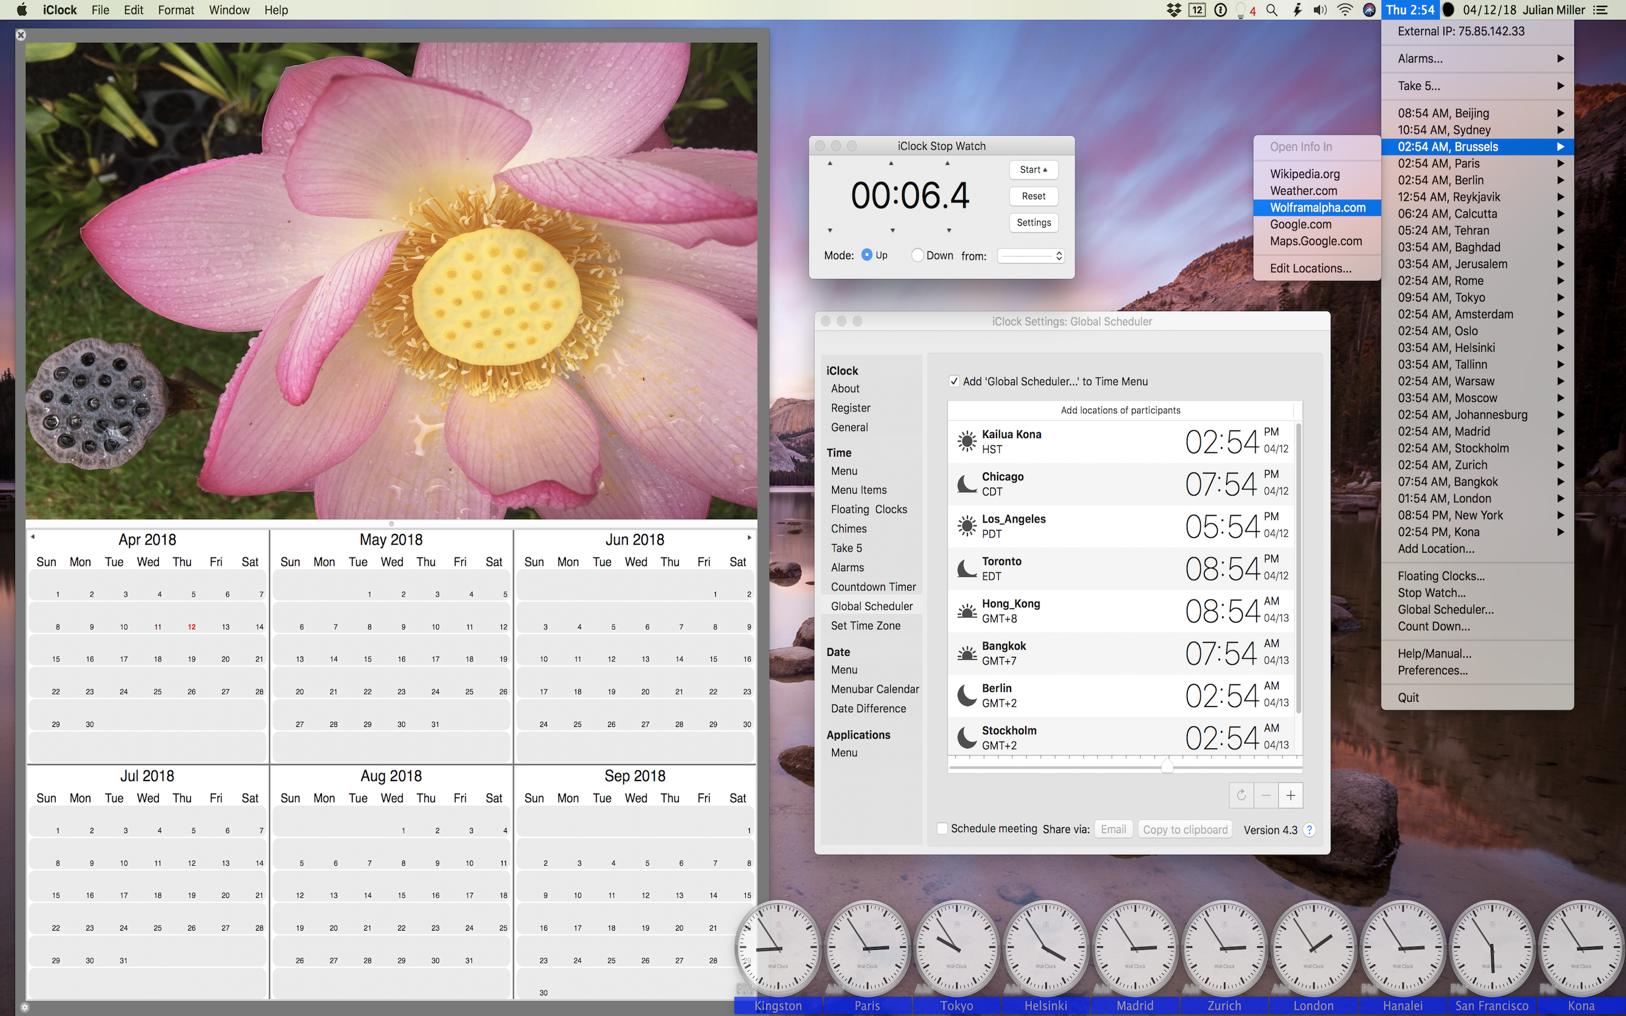Click the San Francisco floating clock face
Screen dimensions: 1626x1016
click(1492, 947)
